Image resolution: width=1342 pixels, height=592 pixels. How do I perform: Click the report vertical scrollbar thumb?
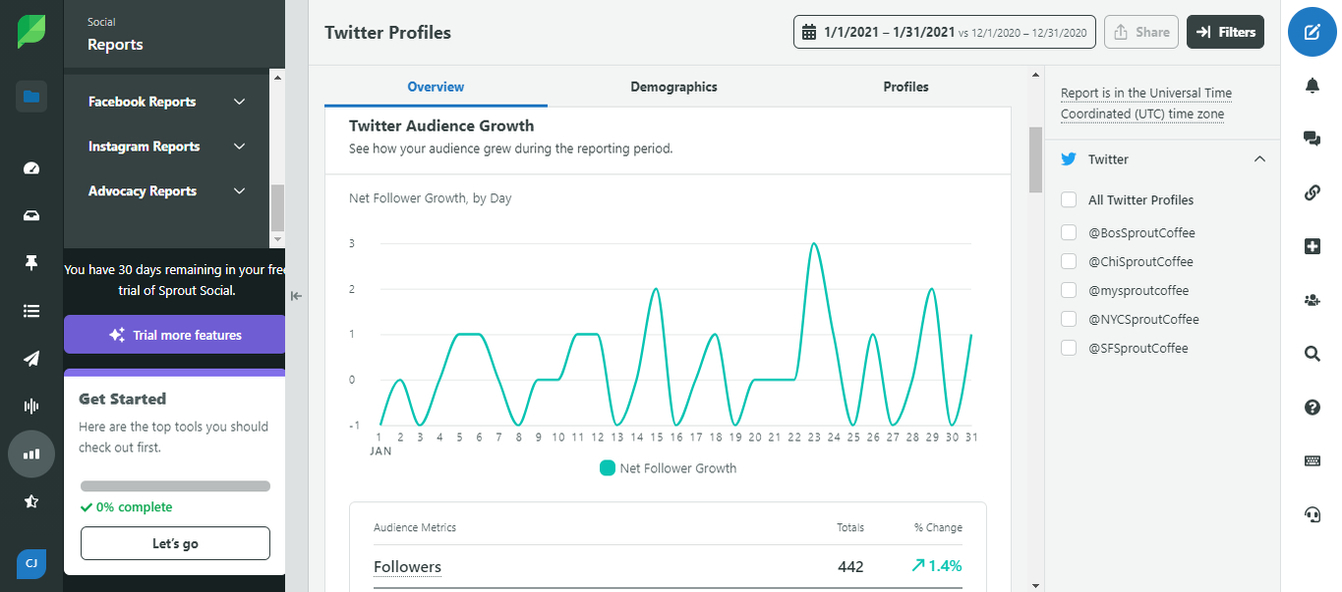(x=1036, y=160)
